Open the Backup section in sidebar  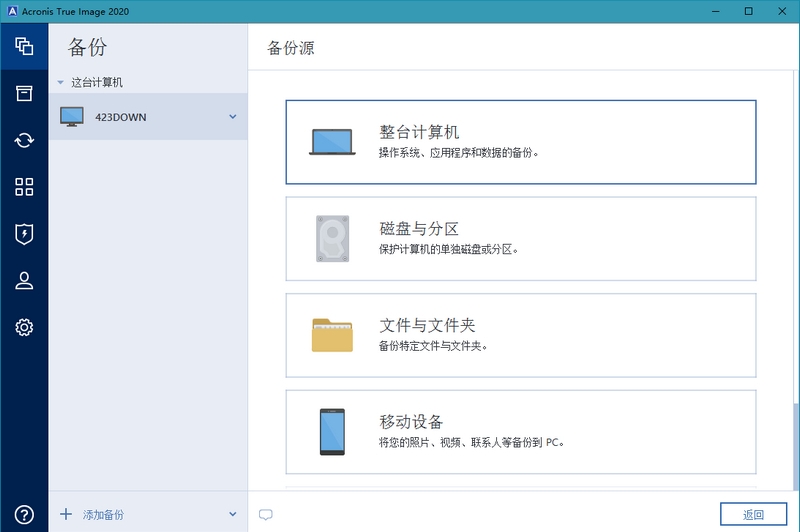[24, 46]
